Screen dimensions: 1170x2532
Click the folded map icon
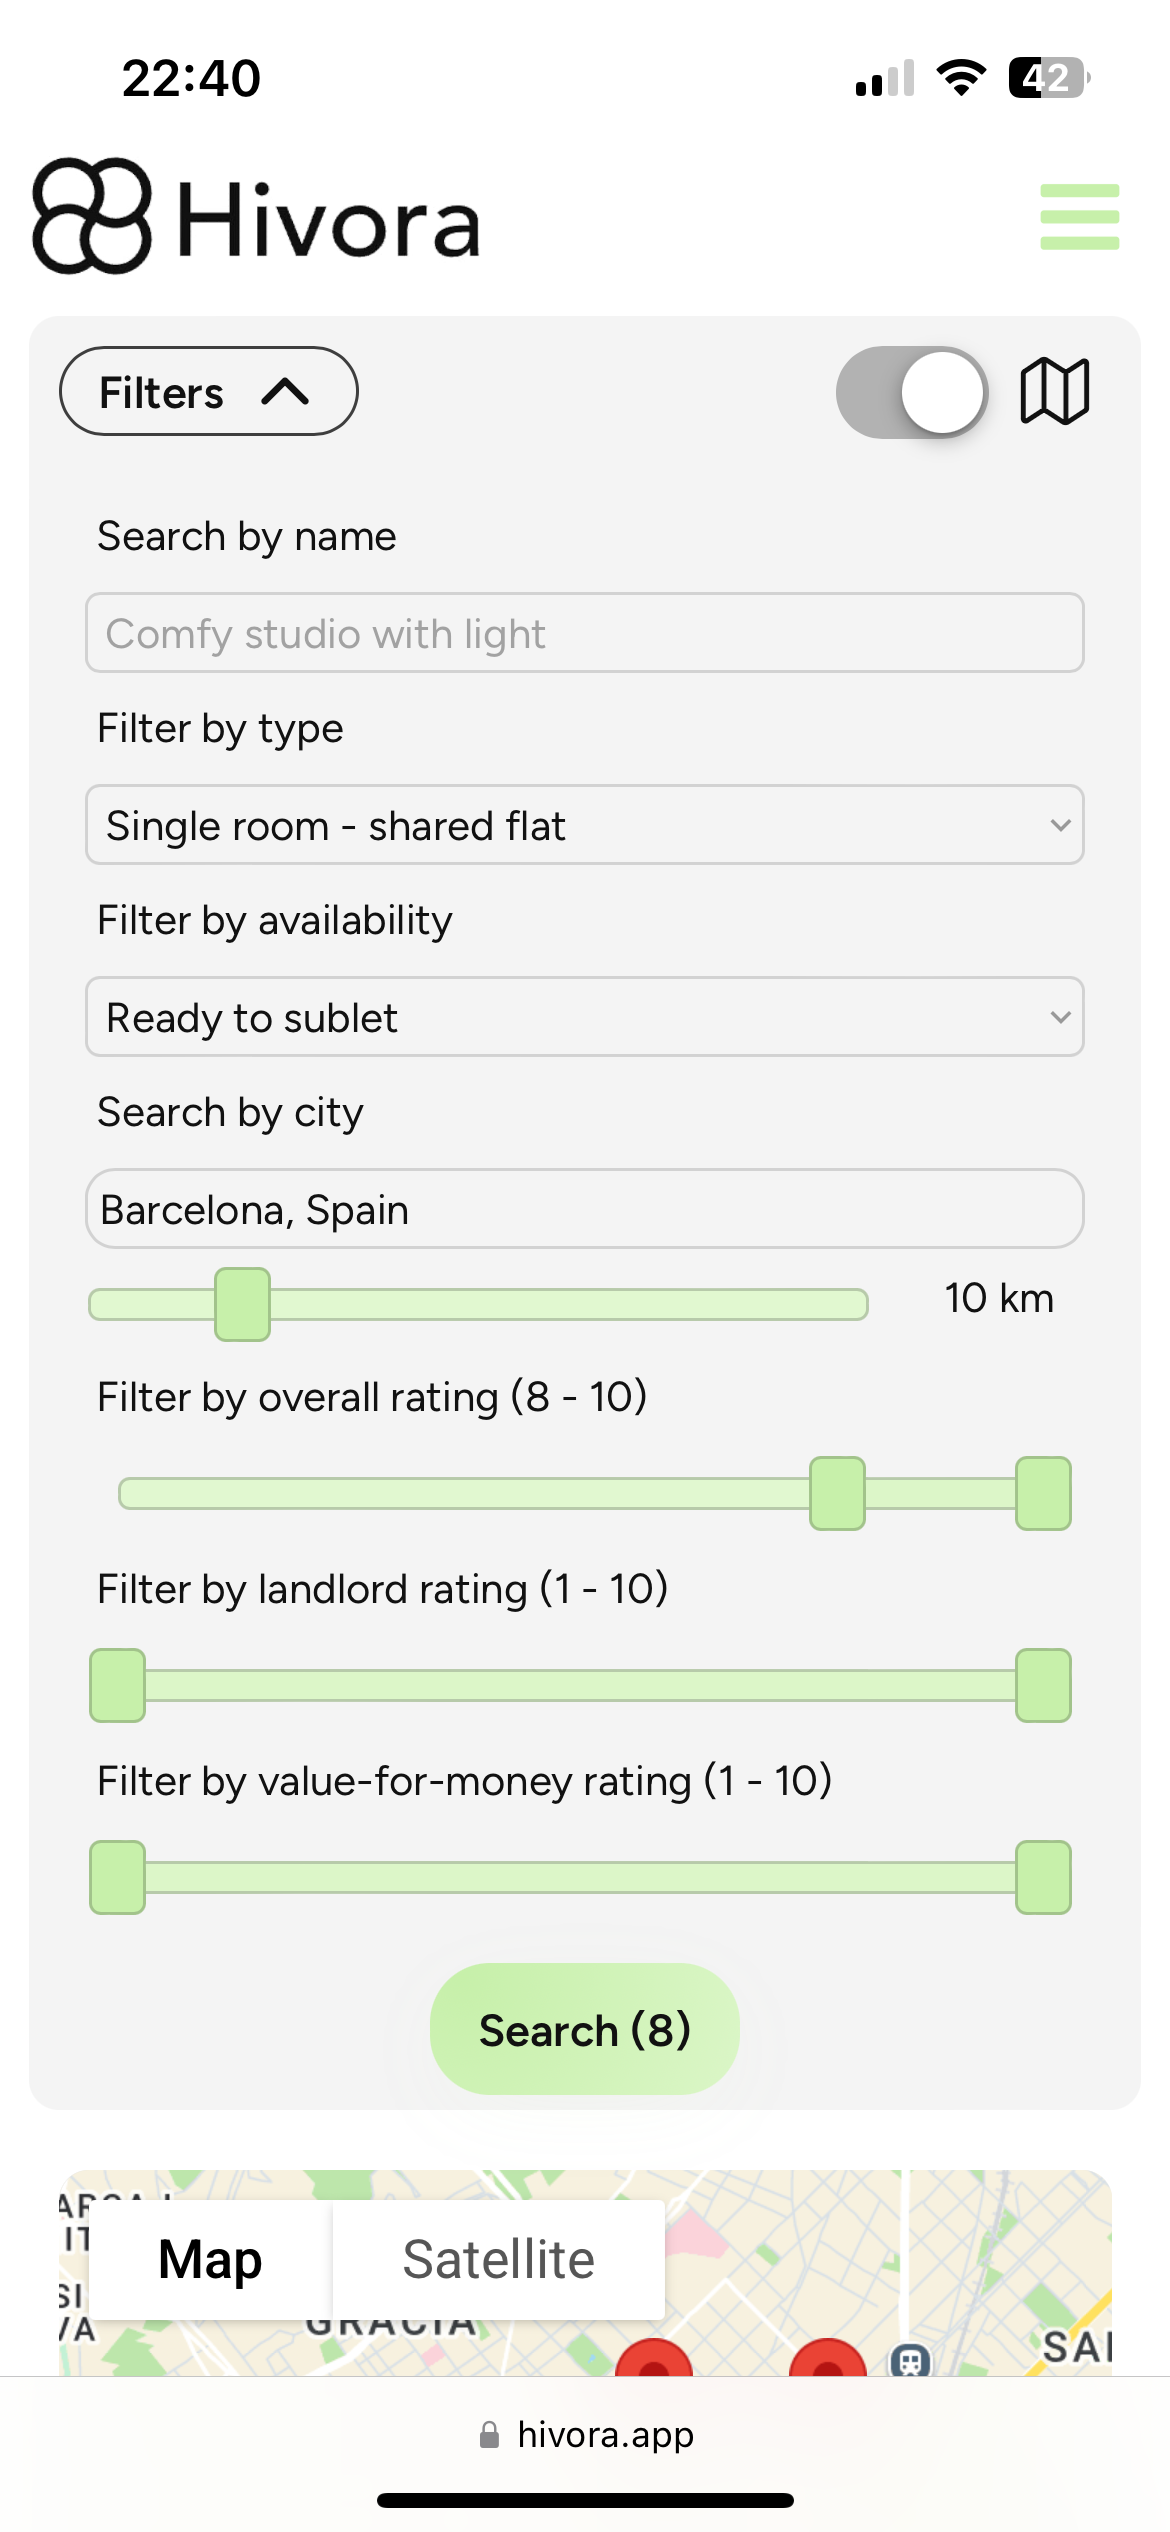coord(1054,391)
